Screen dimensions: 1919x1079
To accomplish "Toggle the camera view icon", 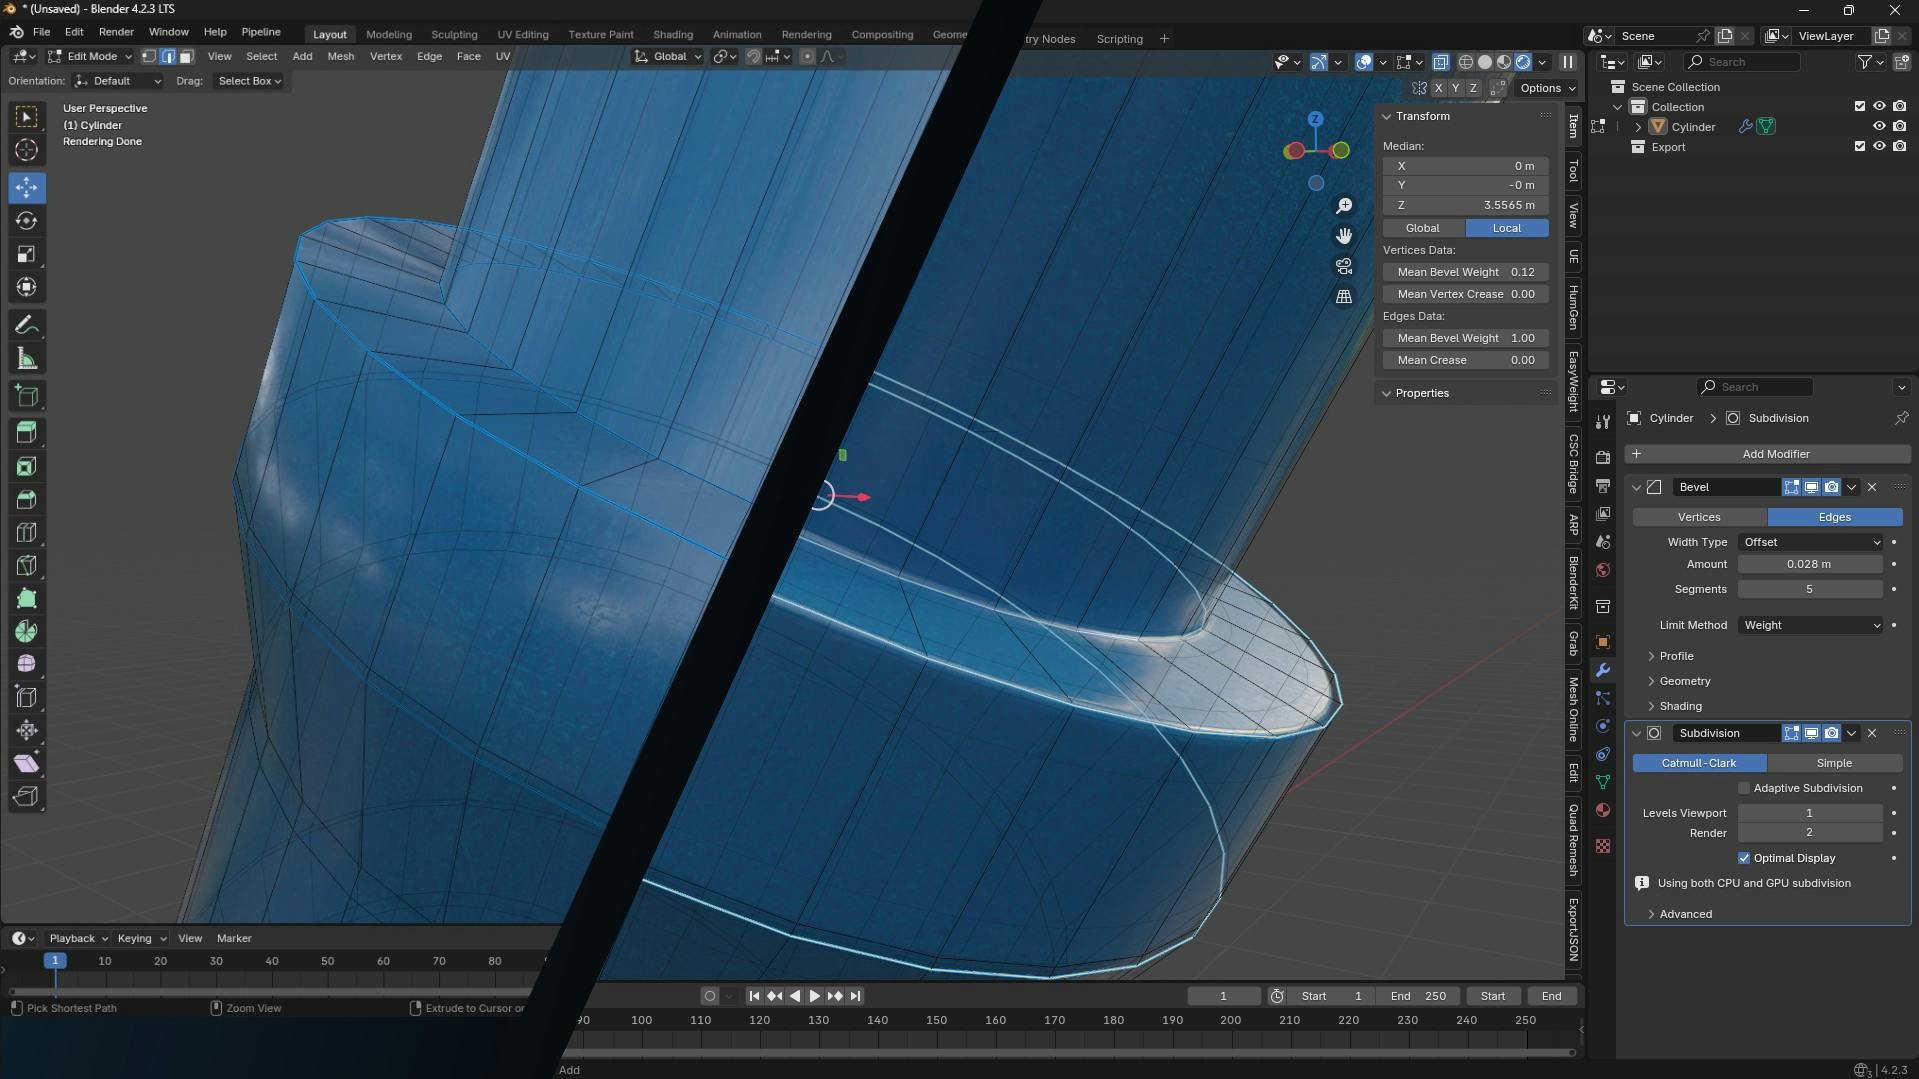I will [x=1344, y=267].
